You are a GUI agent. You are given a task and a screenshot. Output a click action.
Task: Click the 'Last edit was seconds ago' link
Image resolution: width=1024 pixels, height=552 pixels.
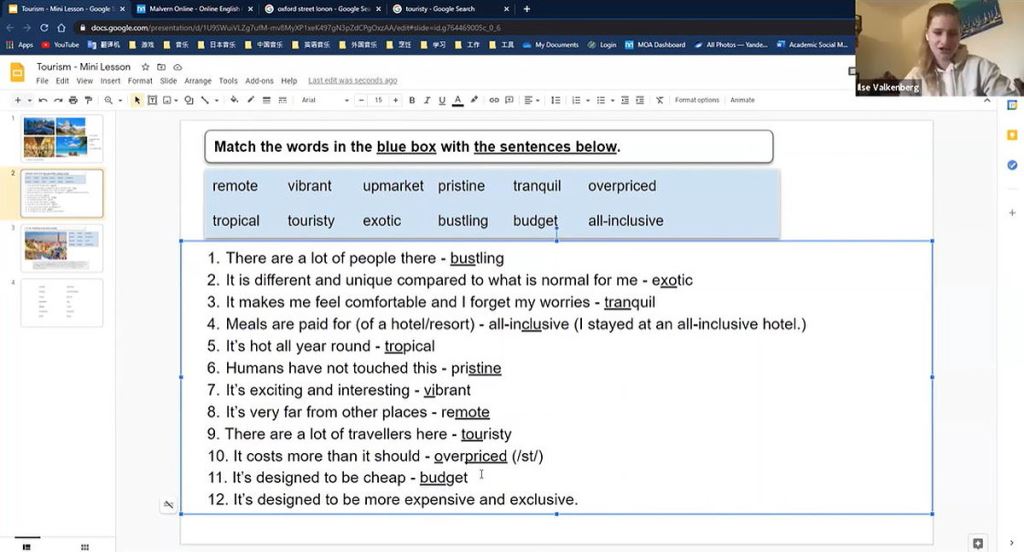tap(353, 81)
